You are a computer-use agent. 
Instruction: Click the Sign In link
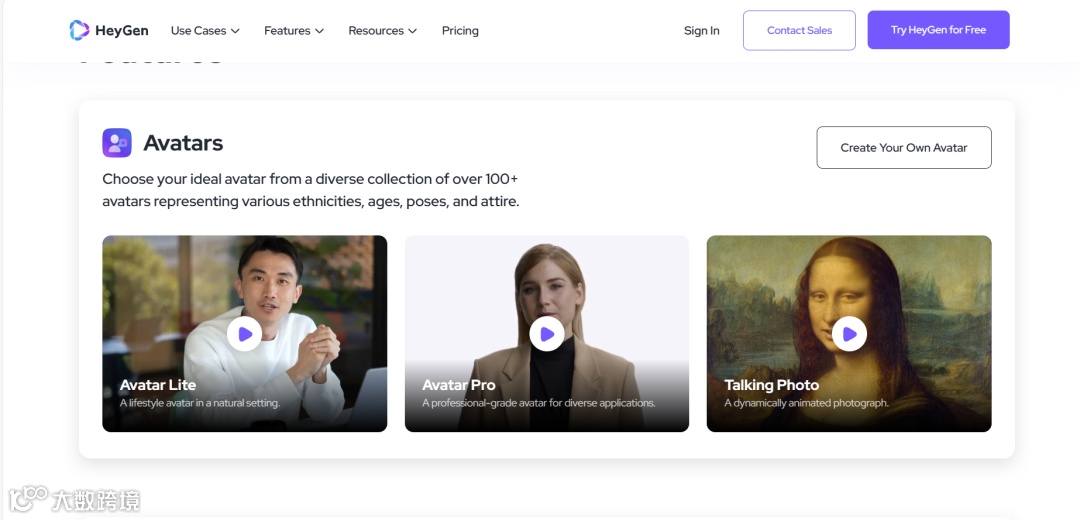(x=702, y=30)
